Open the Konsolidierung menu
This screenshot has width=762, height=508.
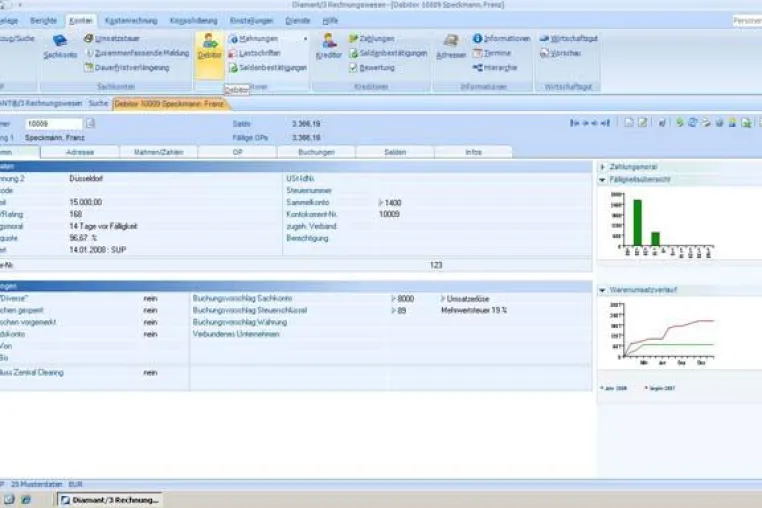click(x=193, y=21)
